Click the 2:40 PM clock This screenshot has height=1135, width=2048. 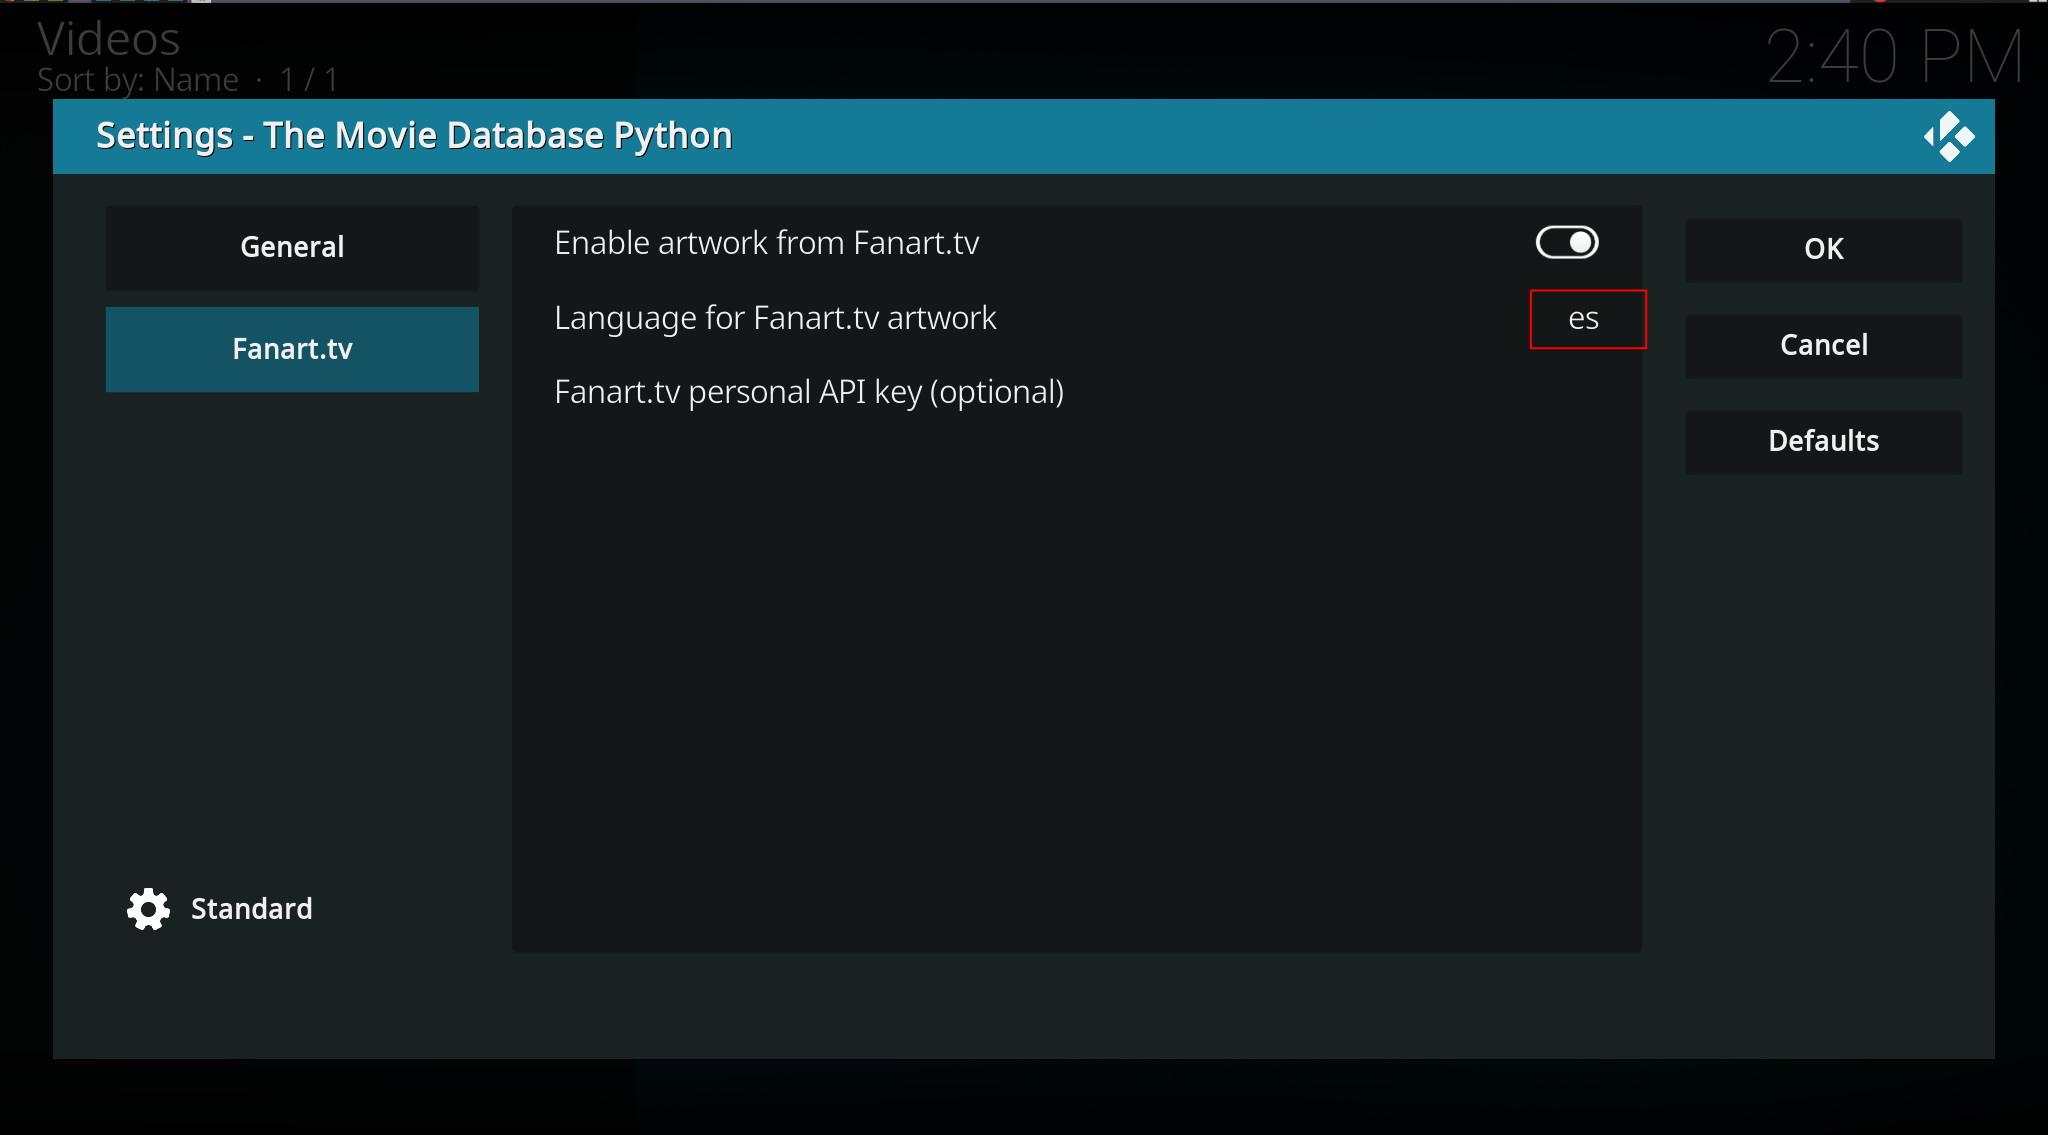[1894, 57]
